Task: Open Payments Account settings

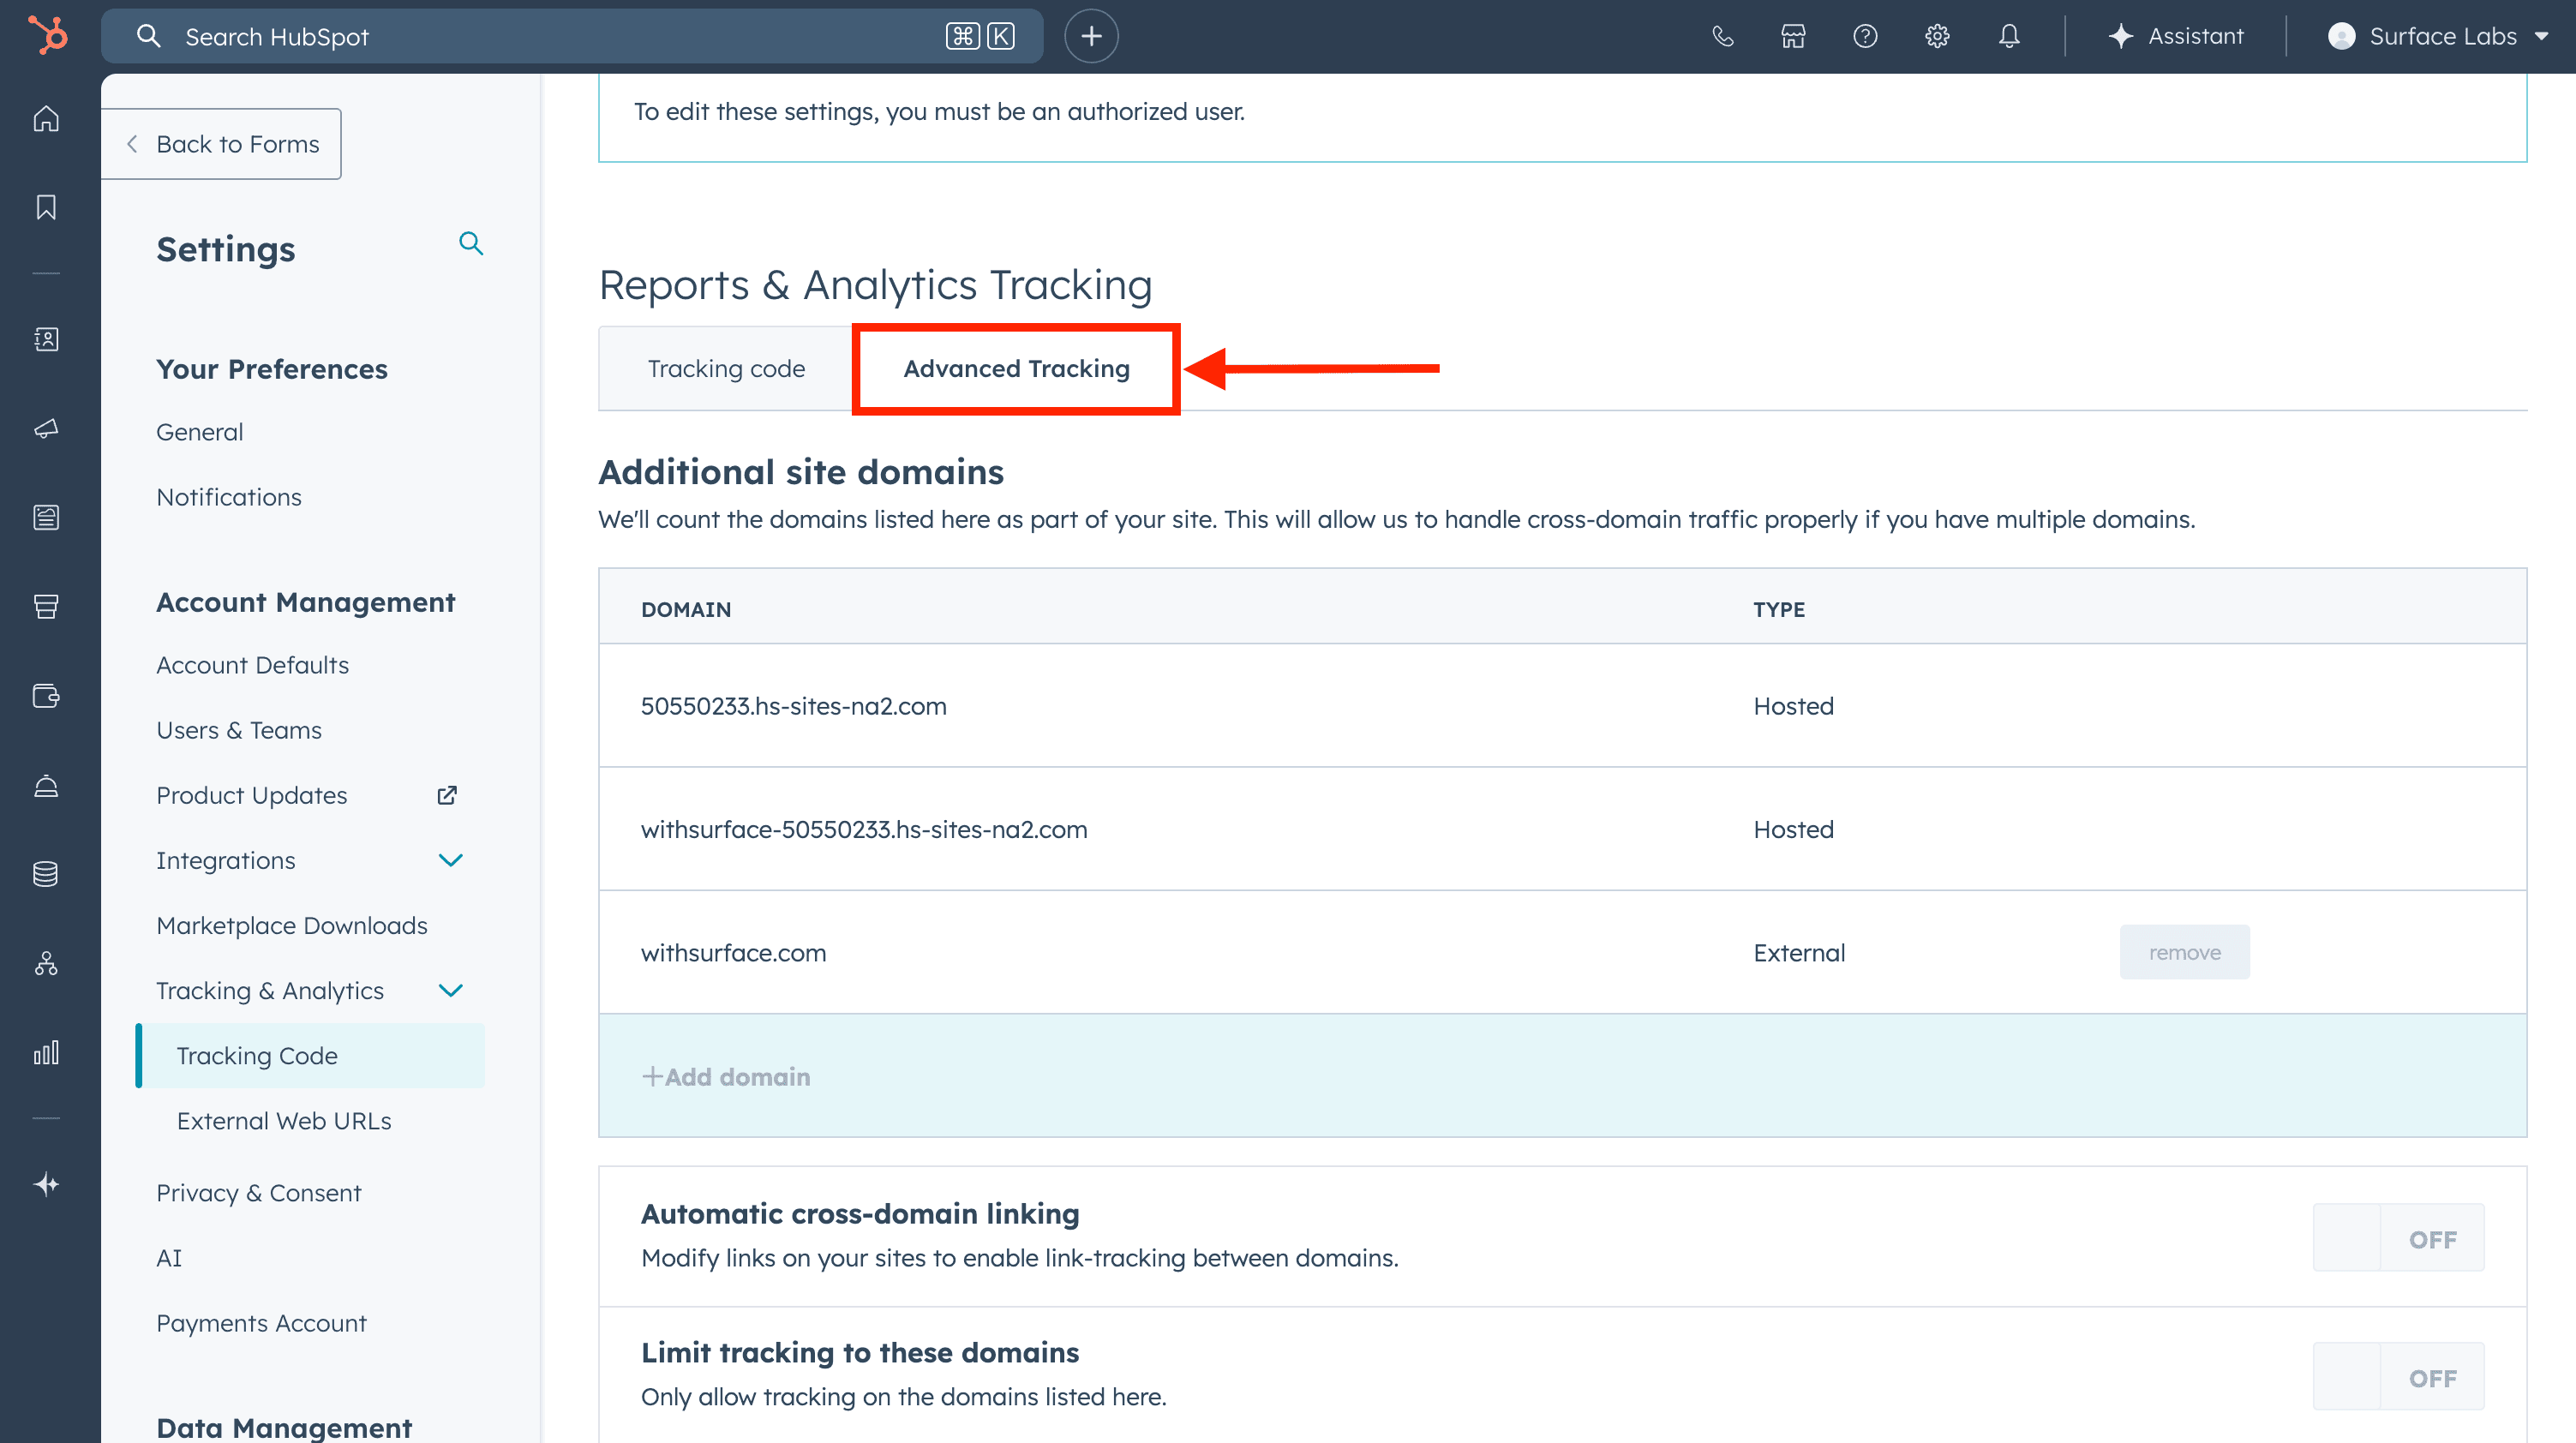Action: click(x=261, y=1322)
